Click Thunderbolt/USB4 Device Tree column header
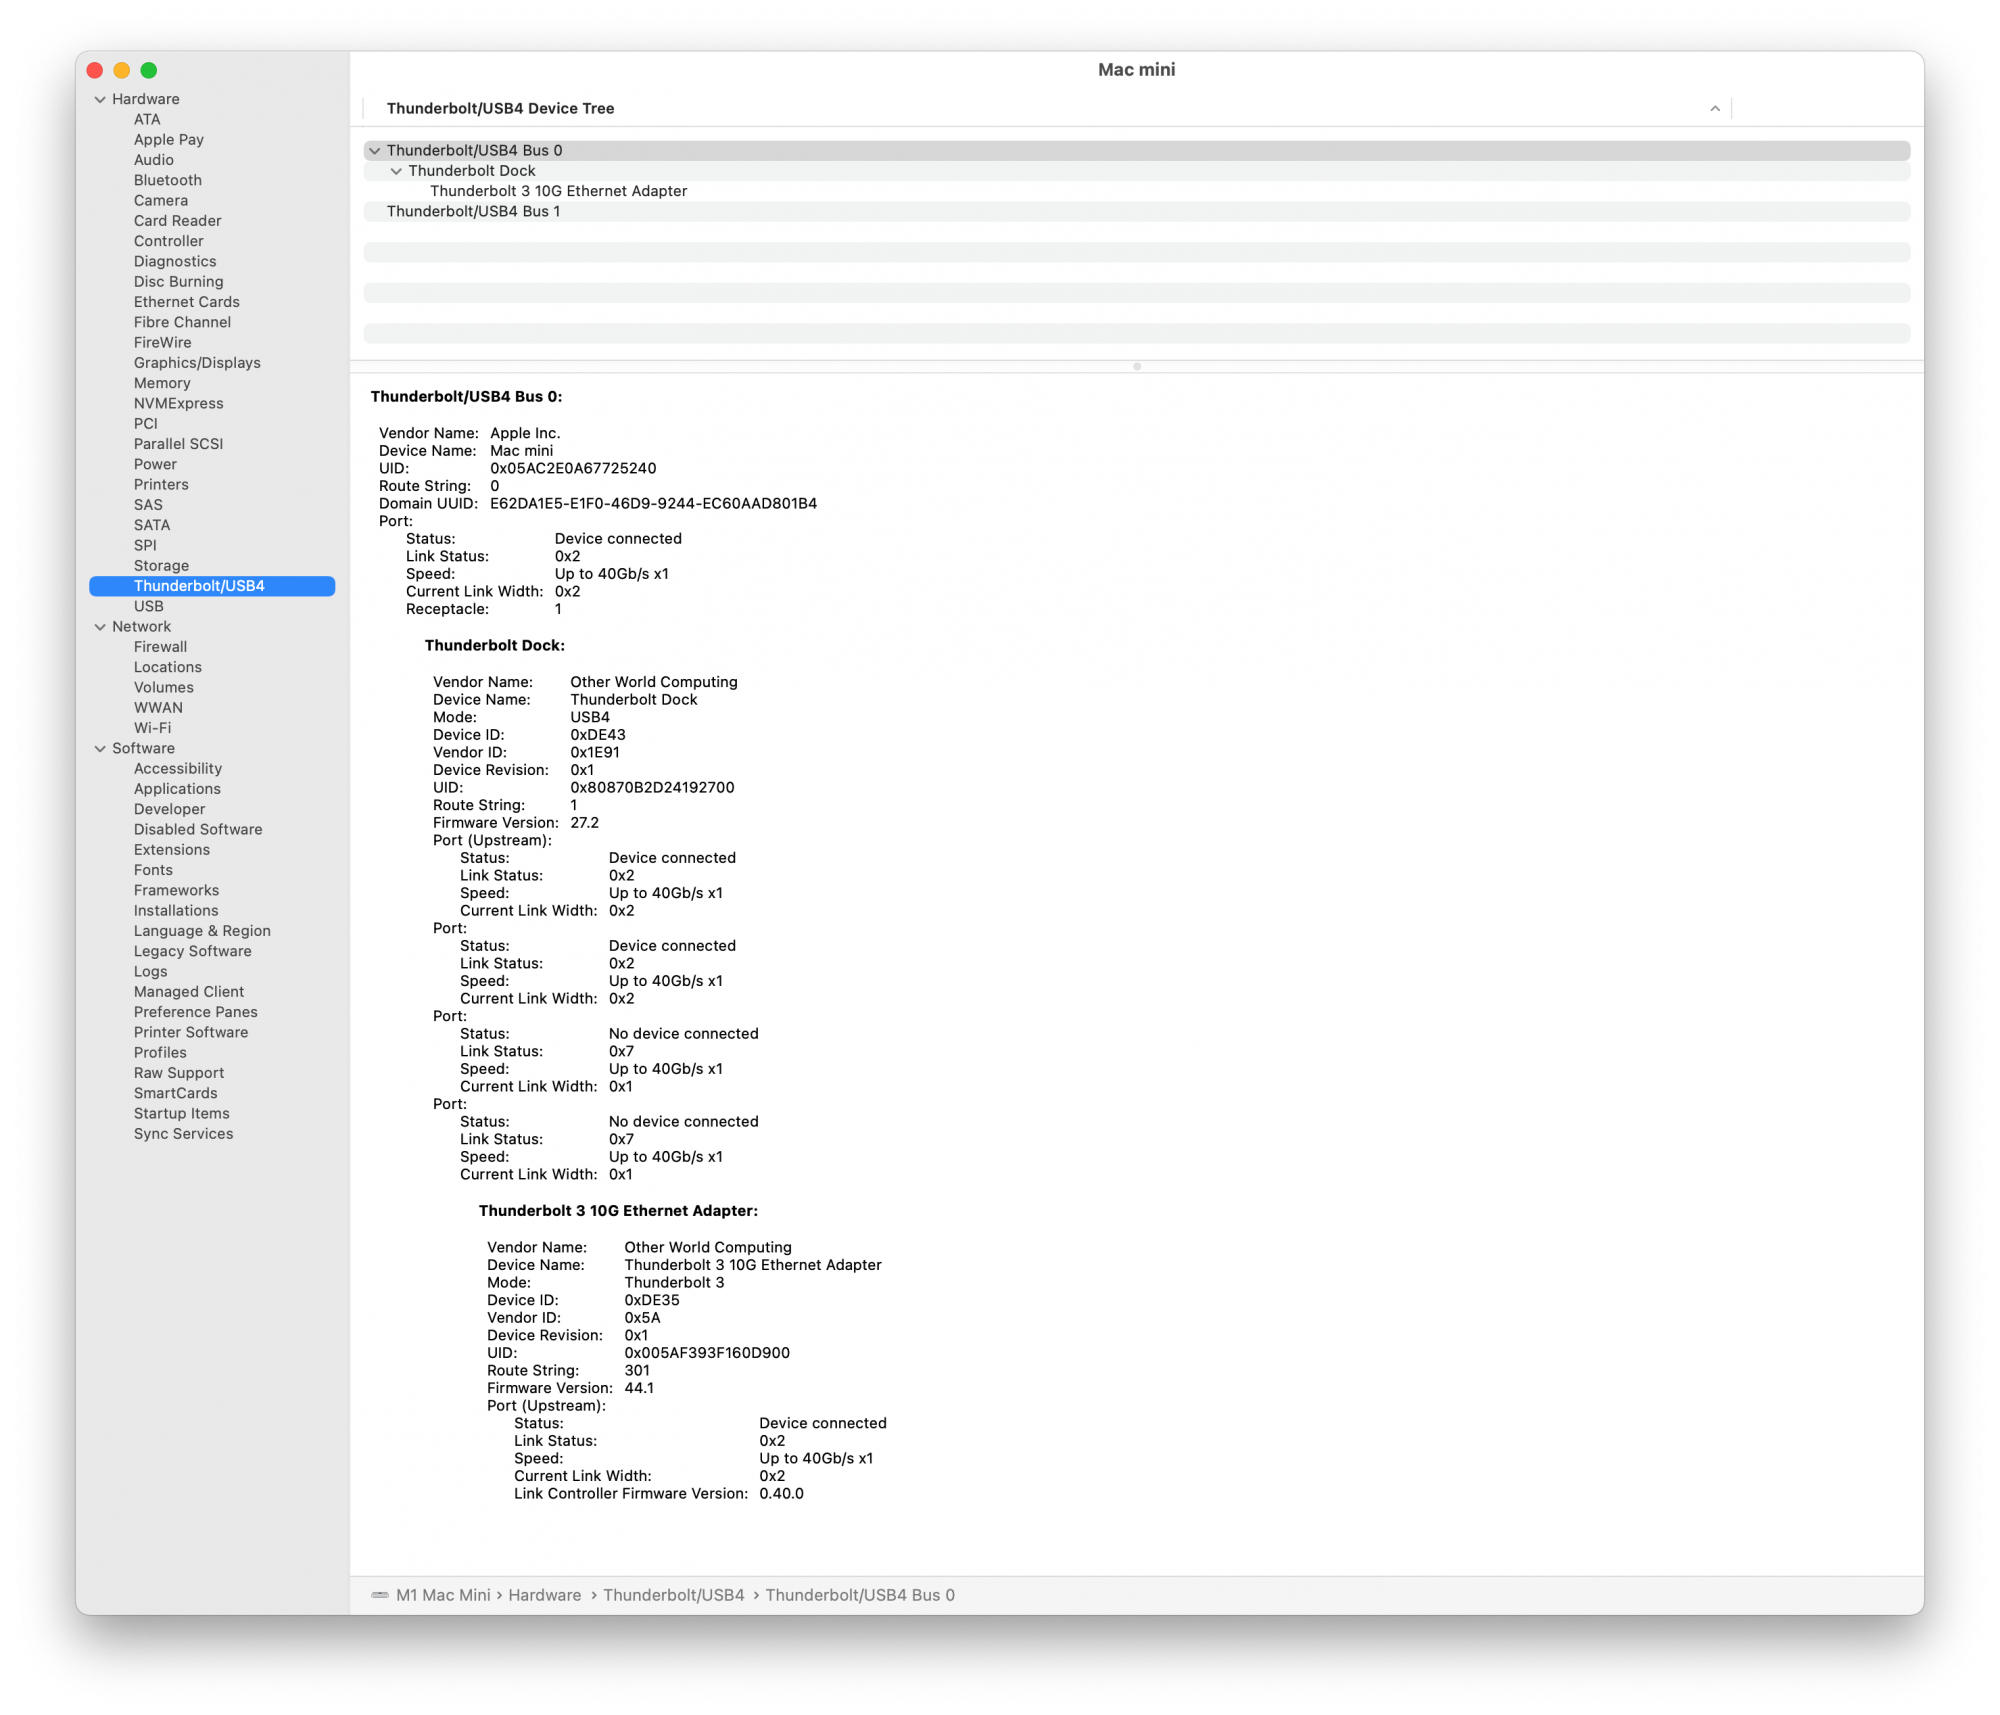Viewport: 2000px width, 1715px height. point(500,109)
